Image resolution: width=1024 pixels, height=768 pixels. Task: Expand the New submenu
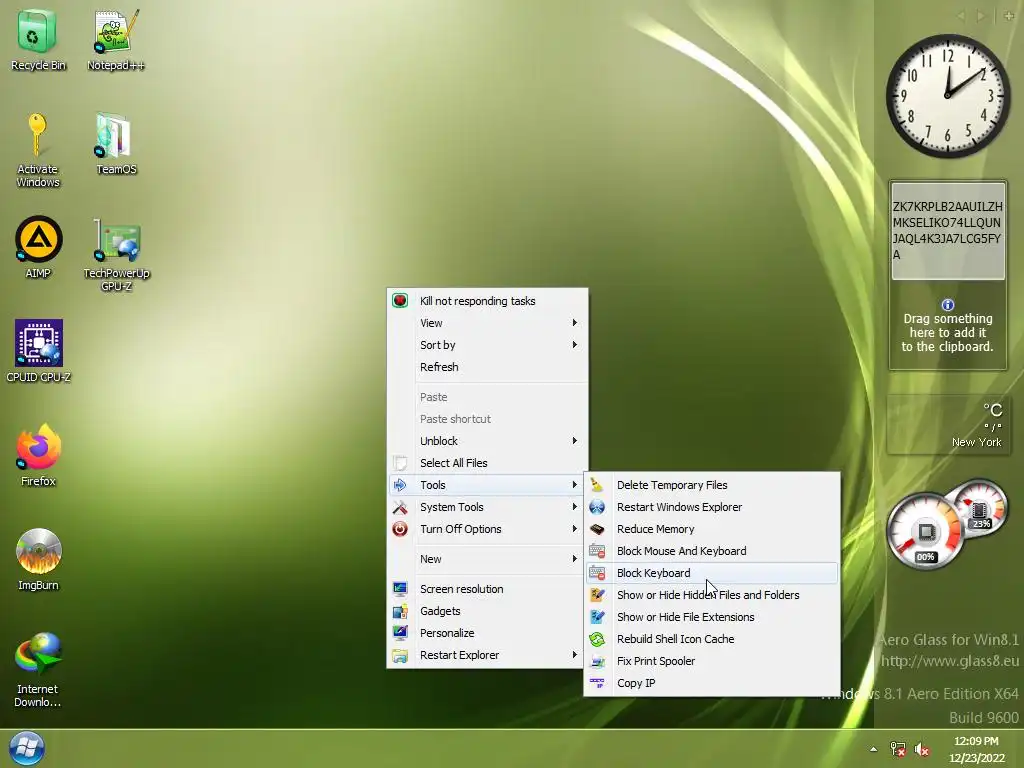(488, 559)
